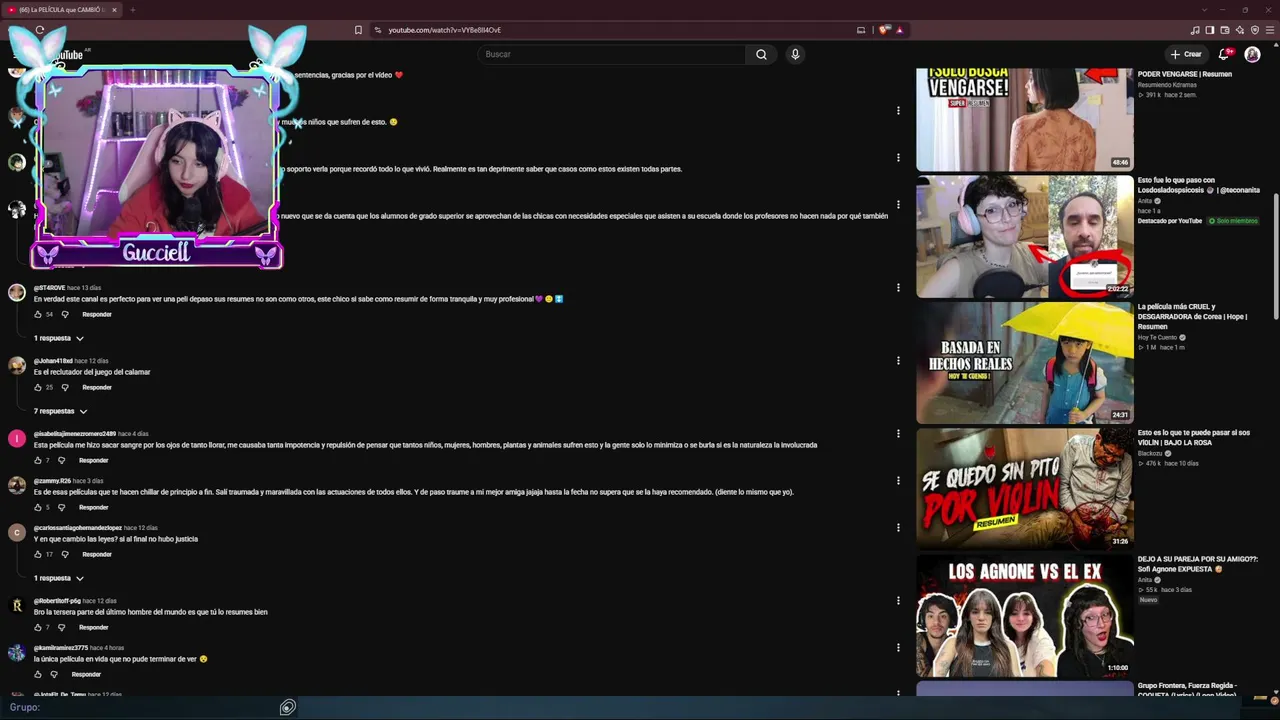Open YouTube notifications bell
This screenshot has height=720, width=1280.
pos(1223,54)
